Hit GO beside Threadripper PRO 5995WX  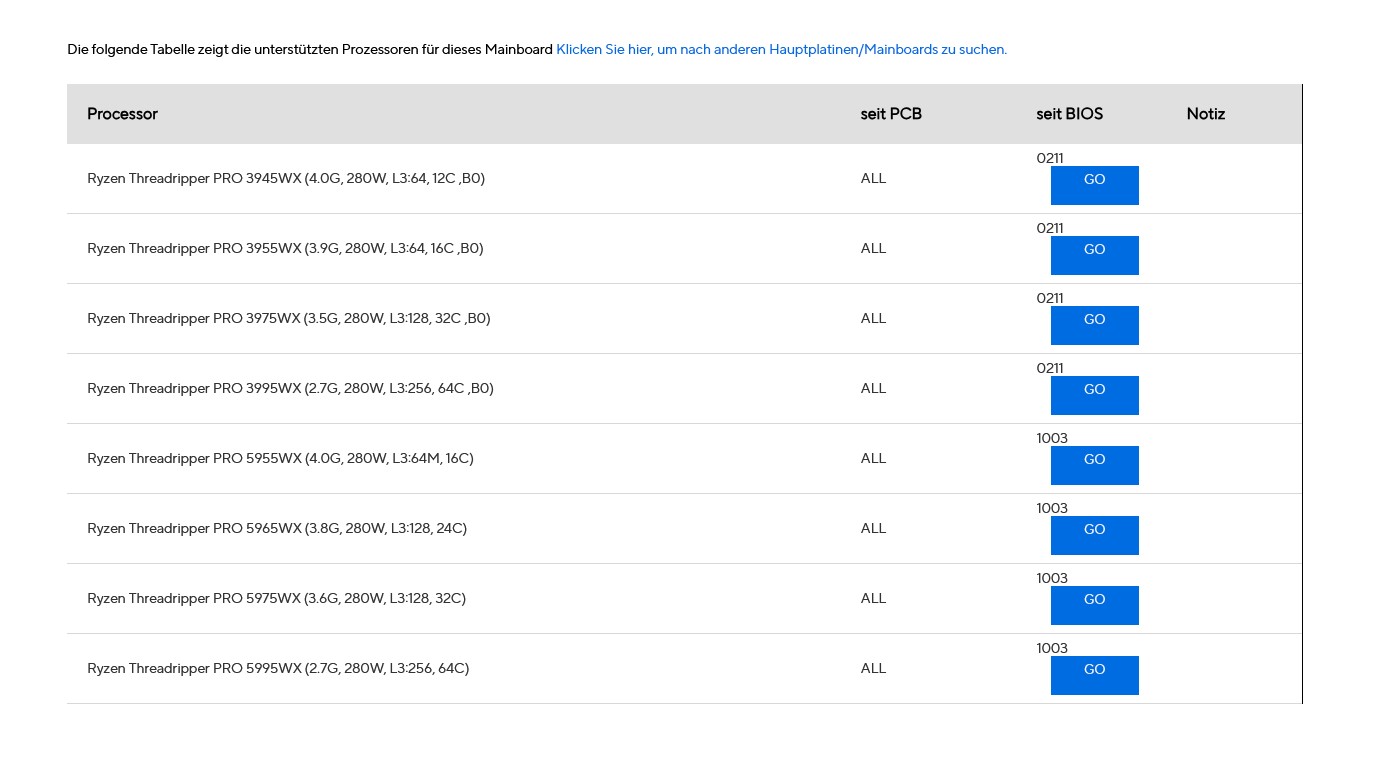(x=1094, y=675)
